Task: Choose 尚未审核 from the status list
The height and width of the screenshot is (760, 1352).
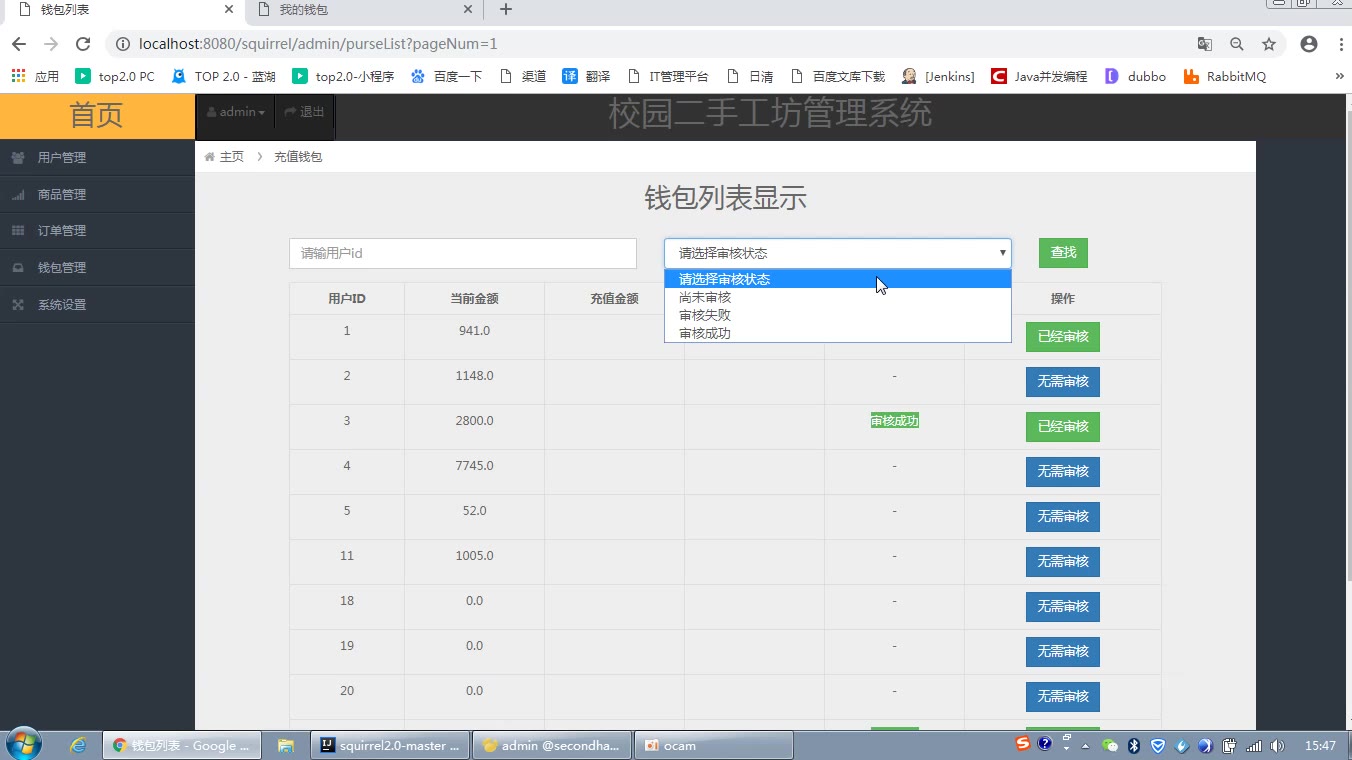Action: [705, 297]
